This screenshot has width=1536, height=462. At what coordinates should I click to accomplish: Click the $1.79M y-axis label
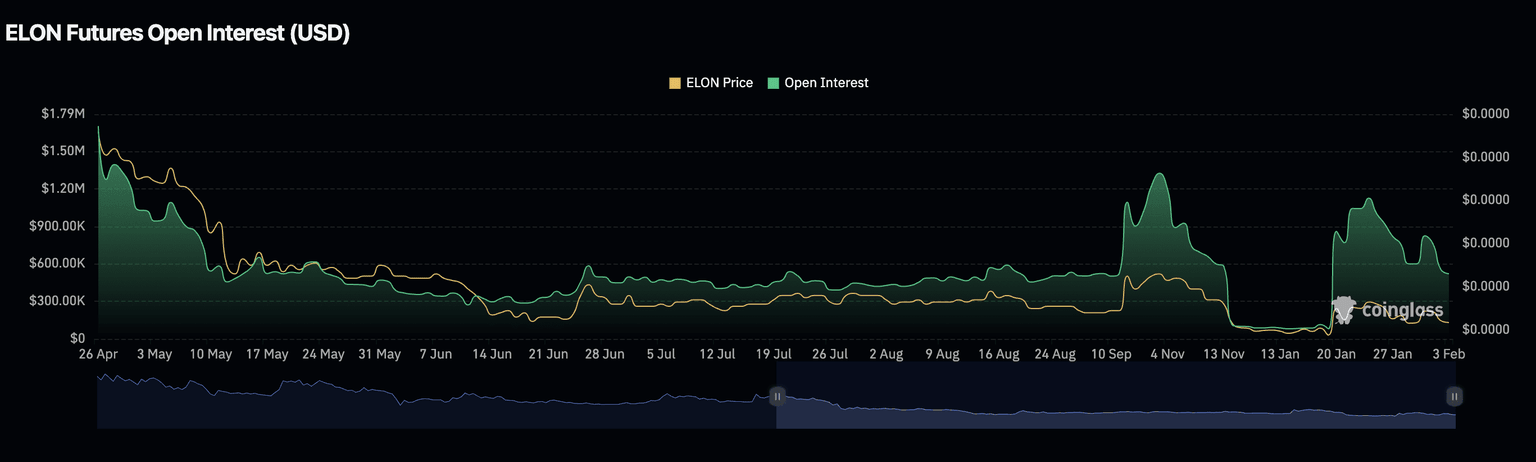pyautogui.click(x=63, y=114)
